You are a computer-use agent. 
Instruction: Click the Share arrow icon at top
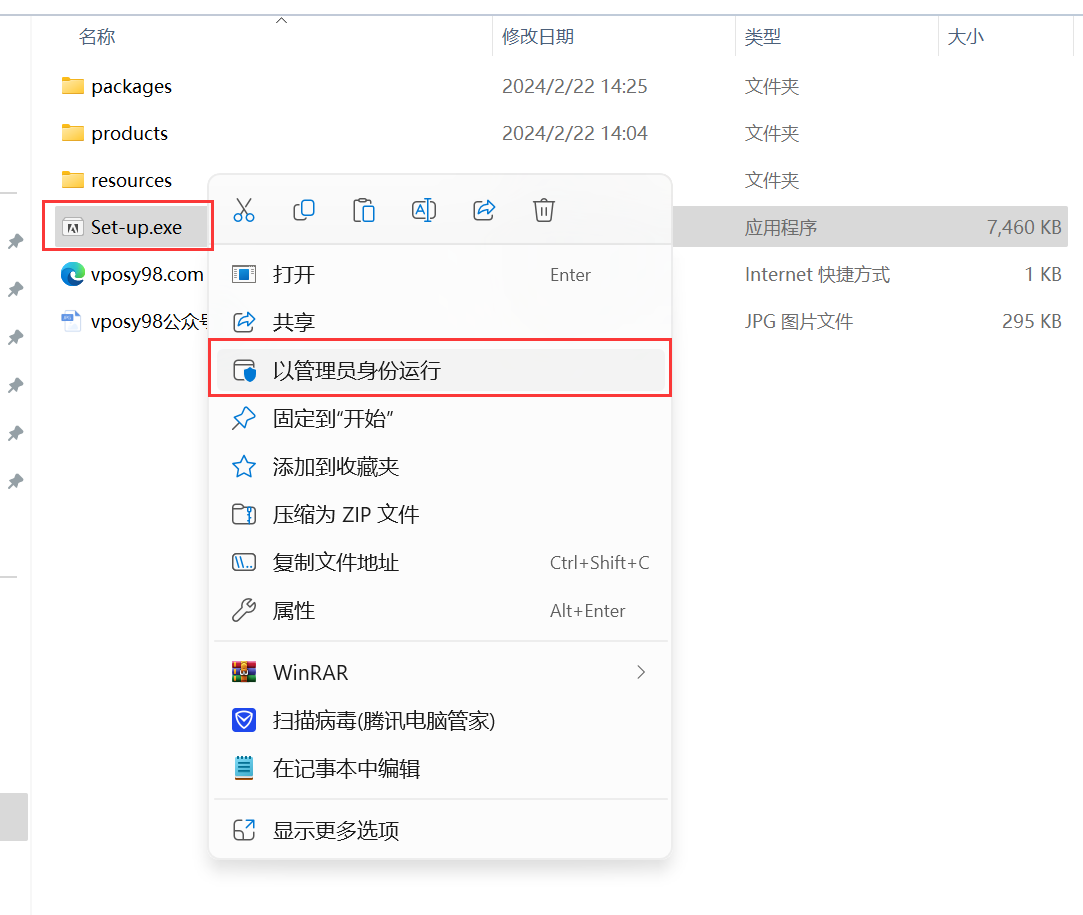(484, 210)
